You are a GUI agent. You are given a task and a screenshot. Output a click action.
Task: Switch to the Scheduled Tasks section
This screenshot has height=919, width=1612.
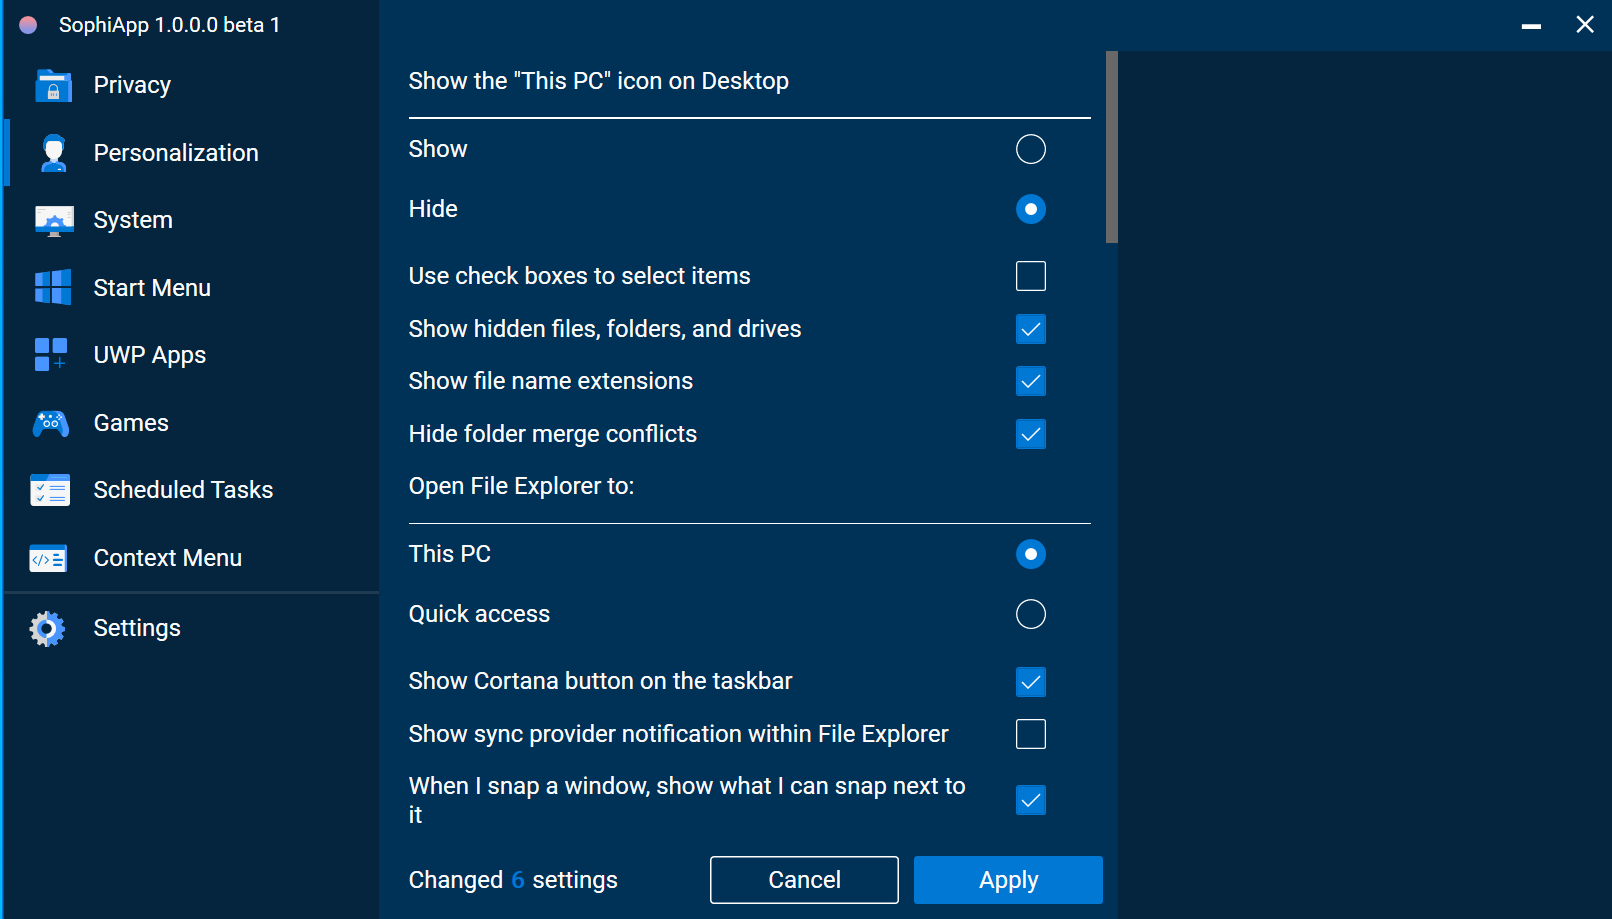tap(183, 490)
